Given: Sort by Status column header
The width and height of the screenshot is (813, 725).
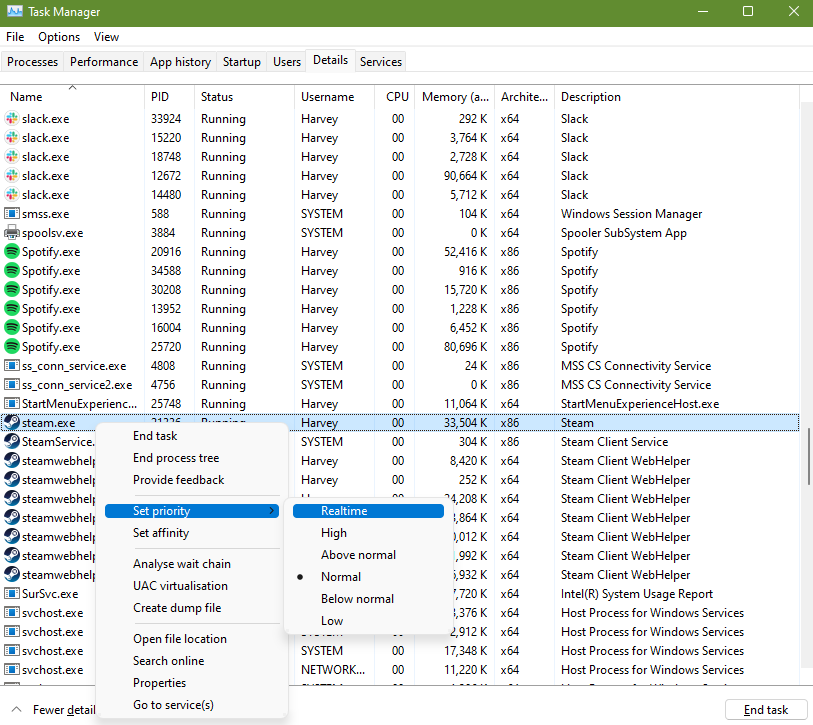Looking at the screenshot, I should click(244, 97).
